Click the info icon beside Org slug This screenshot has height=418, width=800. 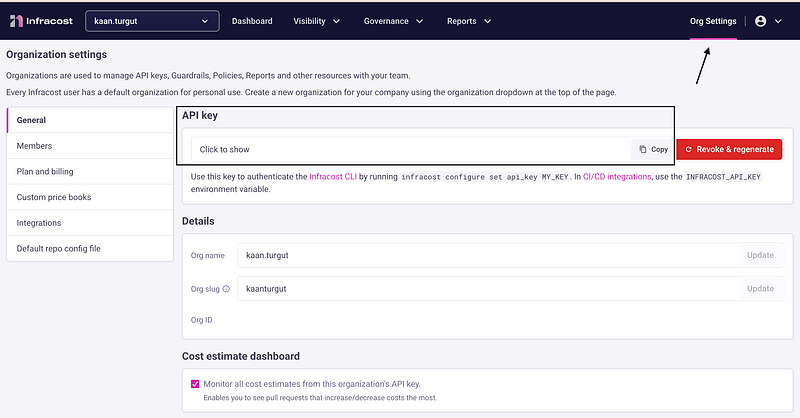(x=226, y=288)
